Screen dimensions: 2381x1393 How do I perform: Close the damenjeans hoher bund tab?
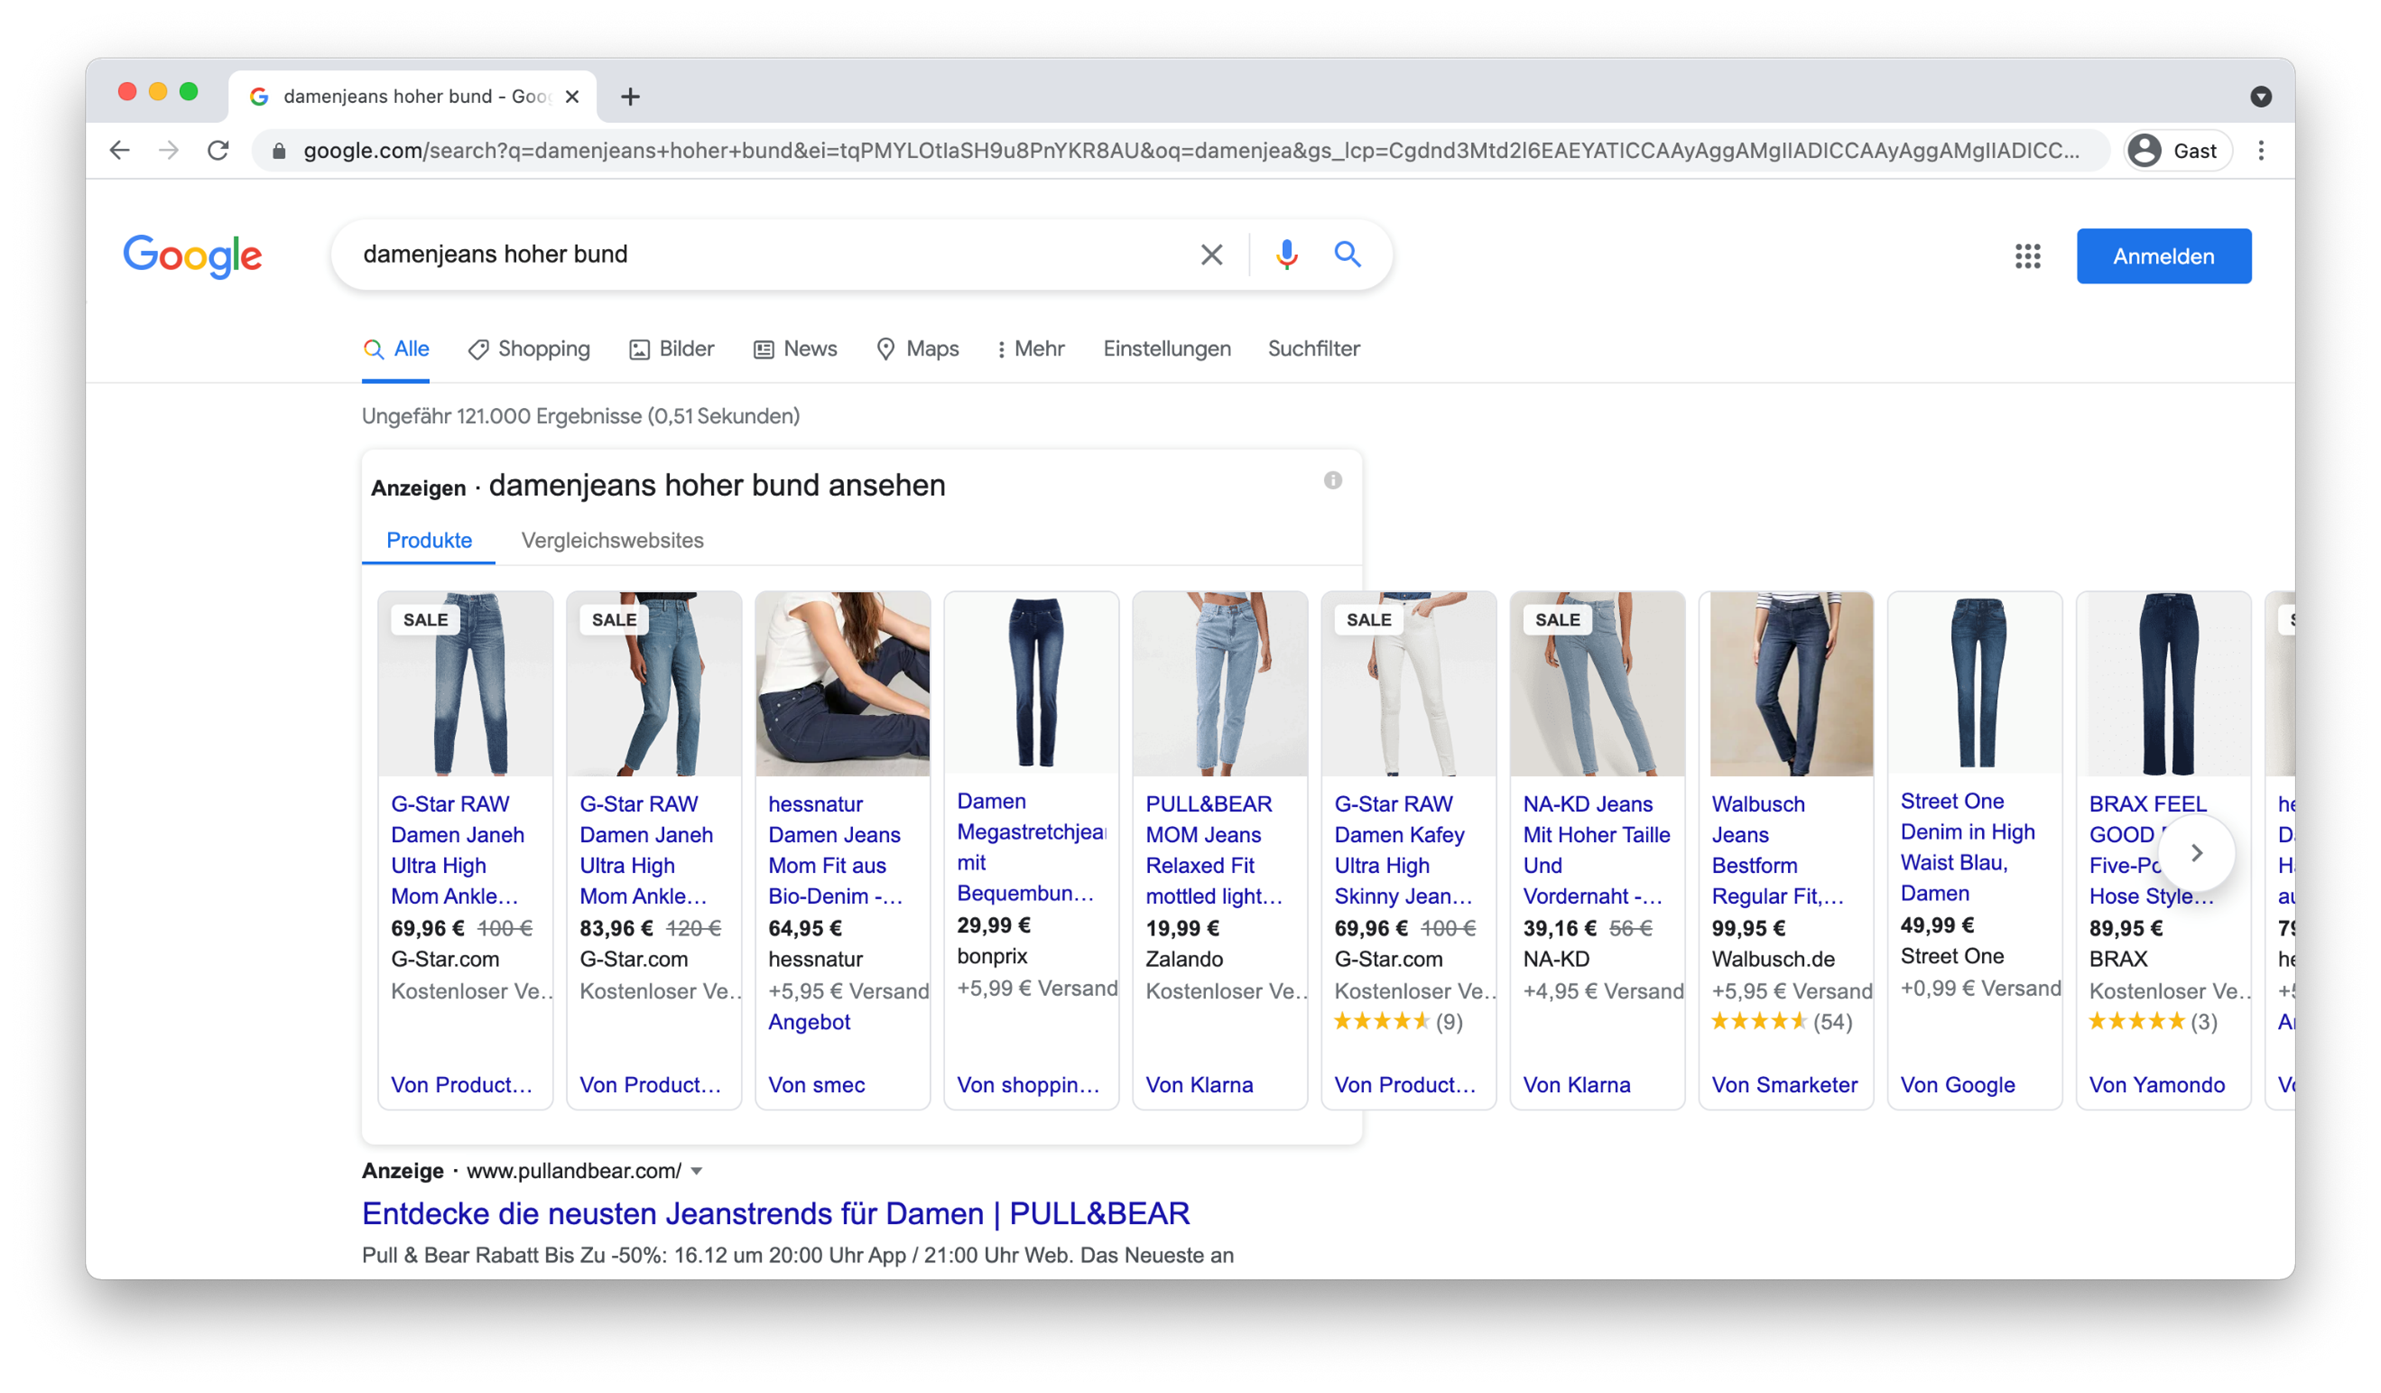click(572, 97)
